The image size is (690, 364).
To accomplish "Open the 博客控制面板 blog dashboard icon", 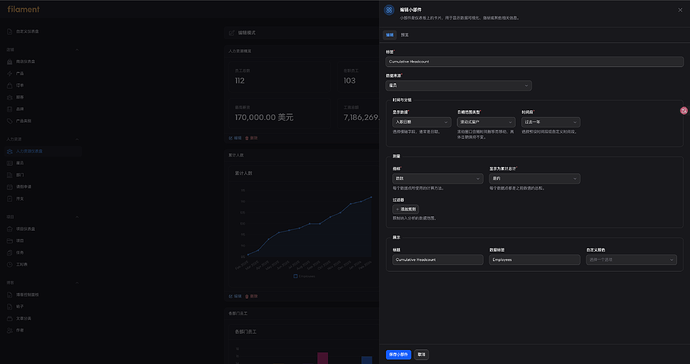I will 10,294.
